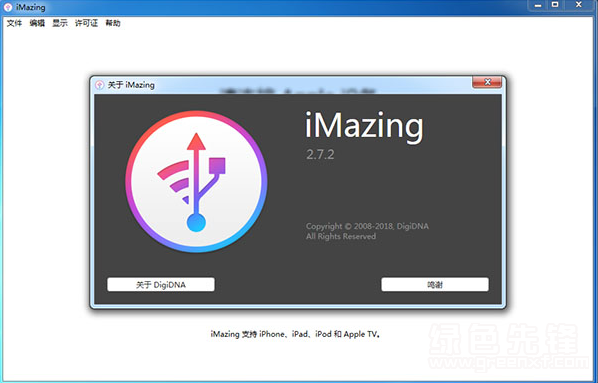Click the 关于 DigiDNA button

161,285
